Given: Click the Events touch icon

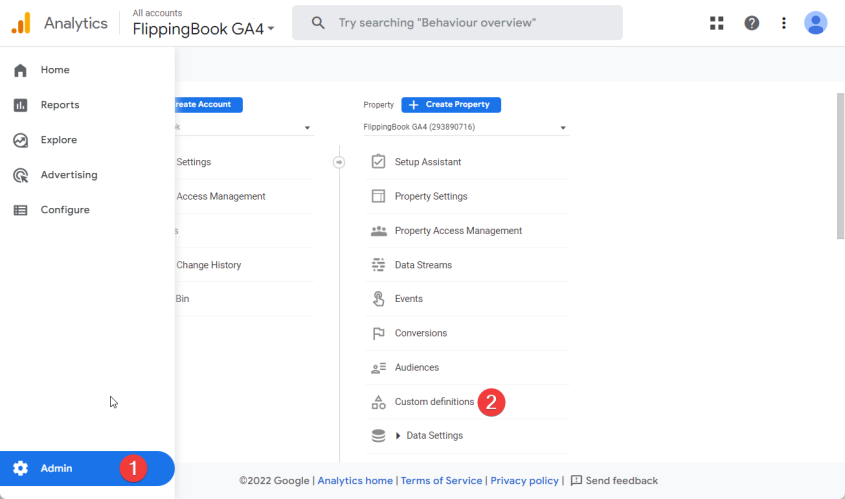Looking at the screenshot, I should [378, 299].
